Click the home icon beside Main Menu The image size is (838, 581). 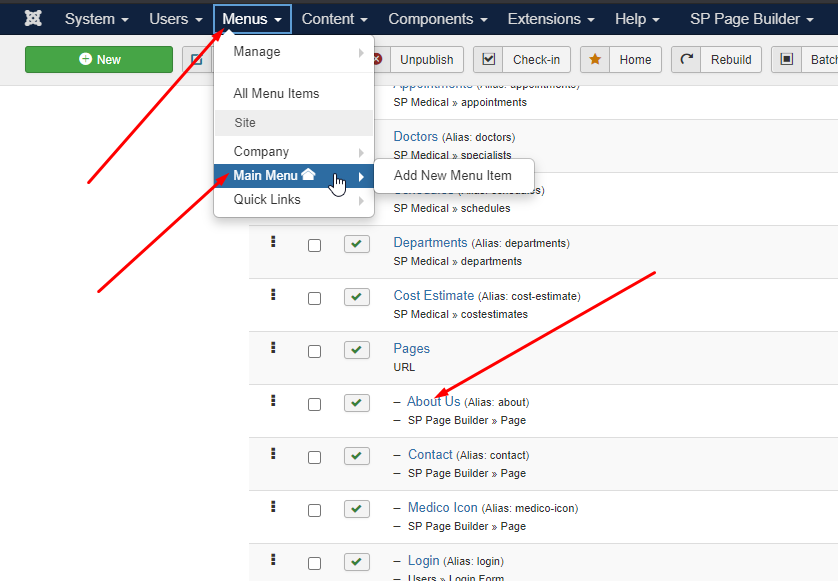coord(308,174)
